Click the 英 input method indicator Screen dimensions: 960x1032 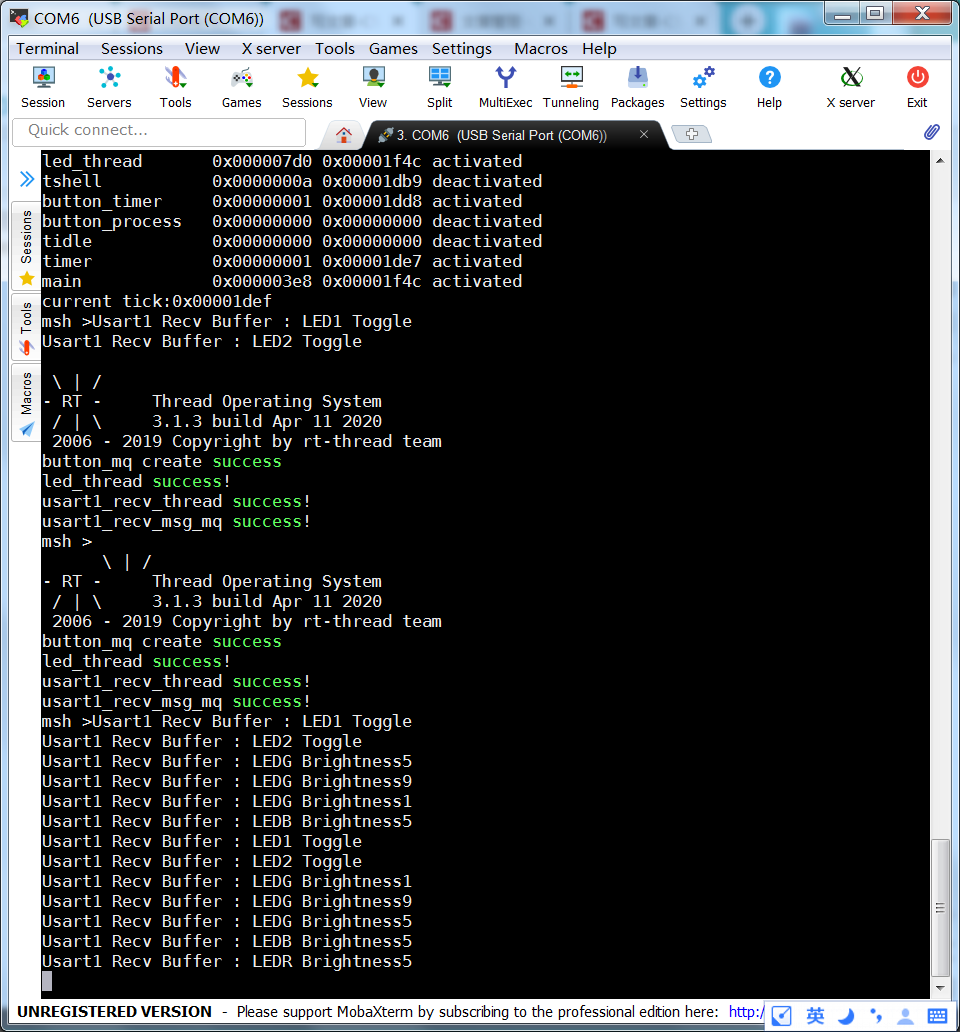point(815,1016)
